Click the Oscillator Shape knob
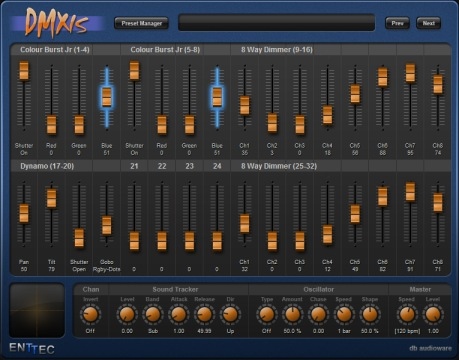Screen dimensions: 459x360 [370, 315]
